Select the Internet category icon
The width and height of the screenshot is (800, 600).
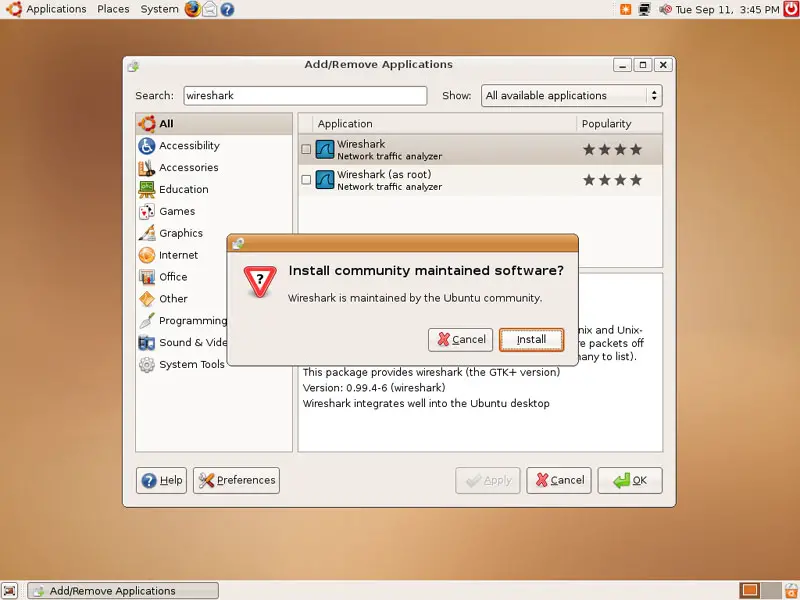(x=147, y=255)
